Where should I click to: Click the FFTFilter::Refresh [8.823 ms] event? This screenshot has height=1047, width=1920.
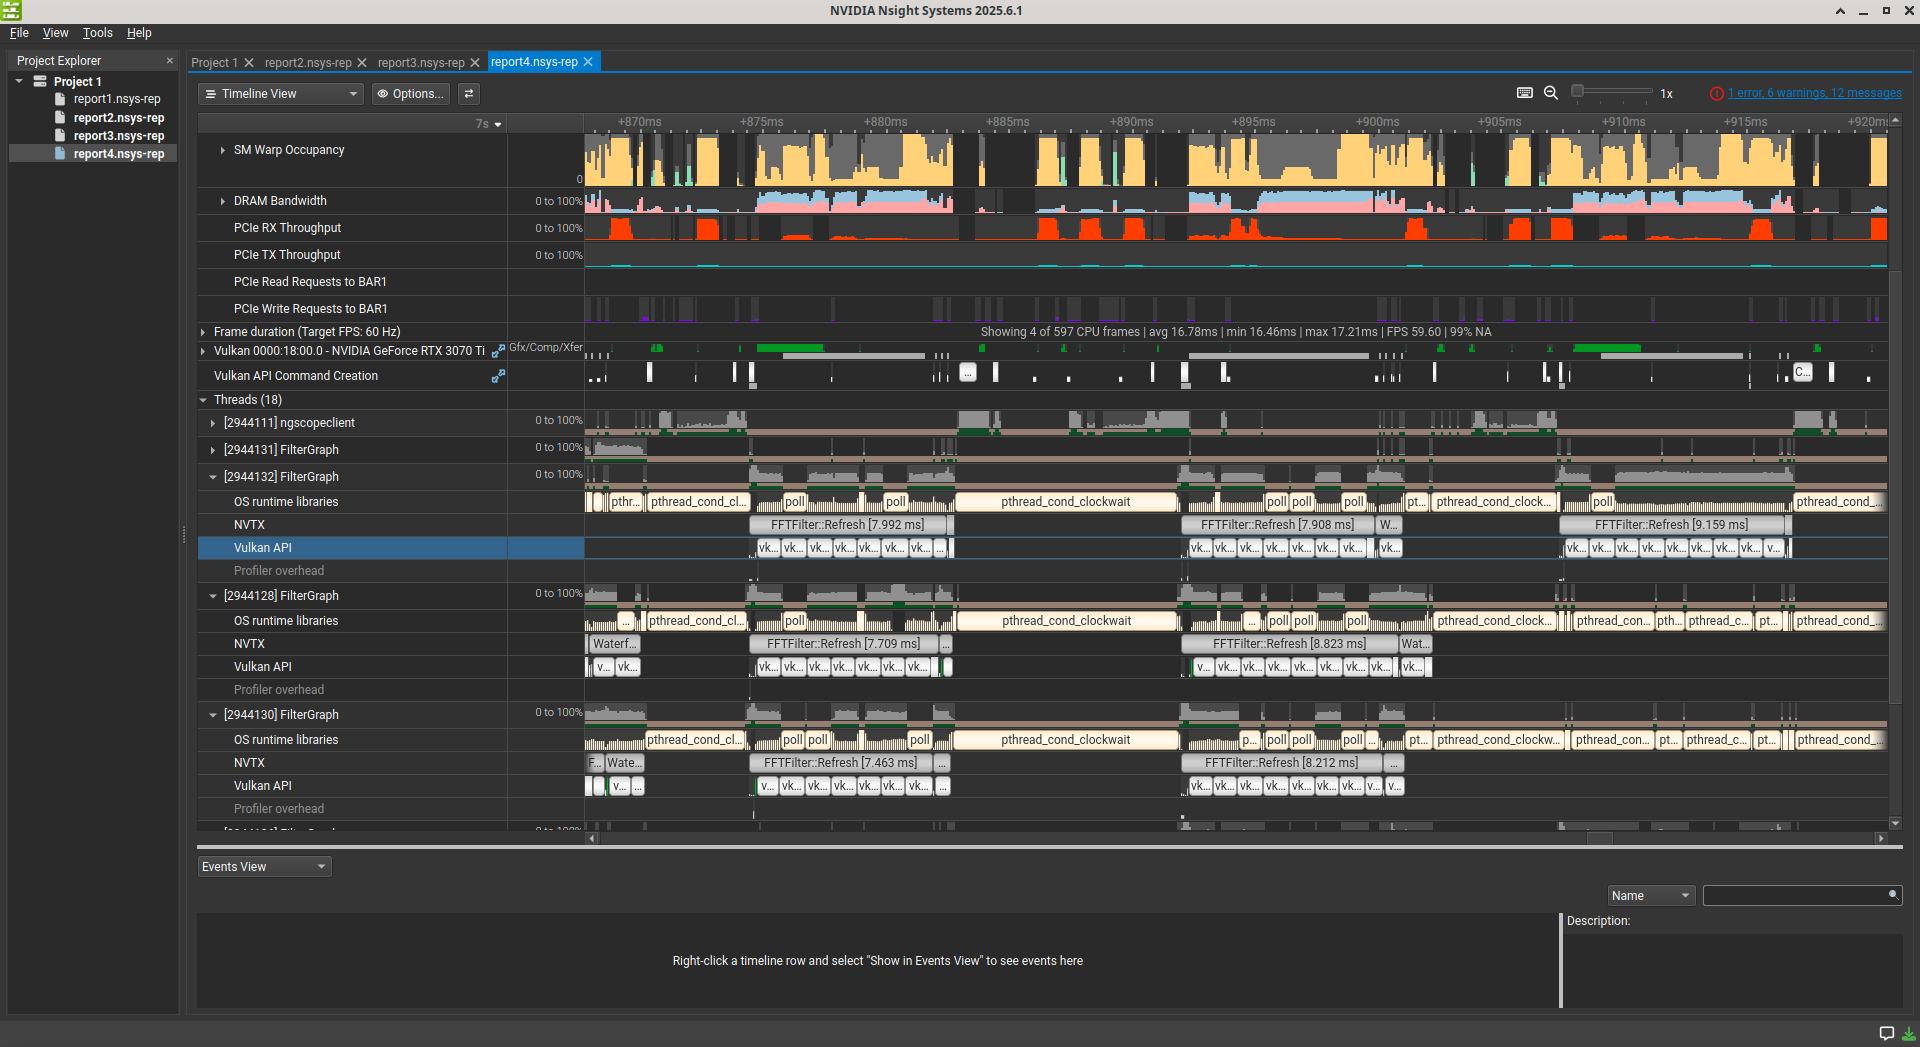(1289, 644)
